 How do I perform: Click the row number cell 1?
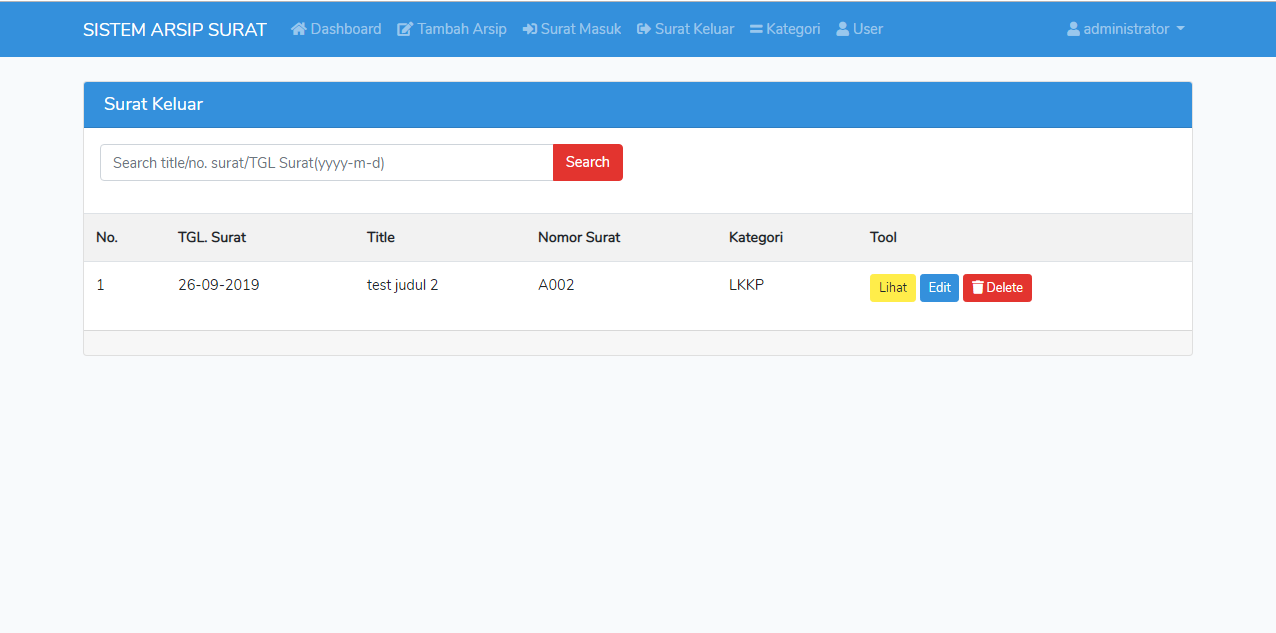[100, 285]
